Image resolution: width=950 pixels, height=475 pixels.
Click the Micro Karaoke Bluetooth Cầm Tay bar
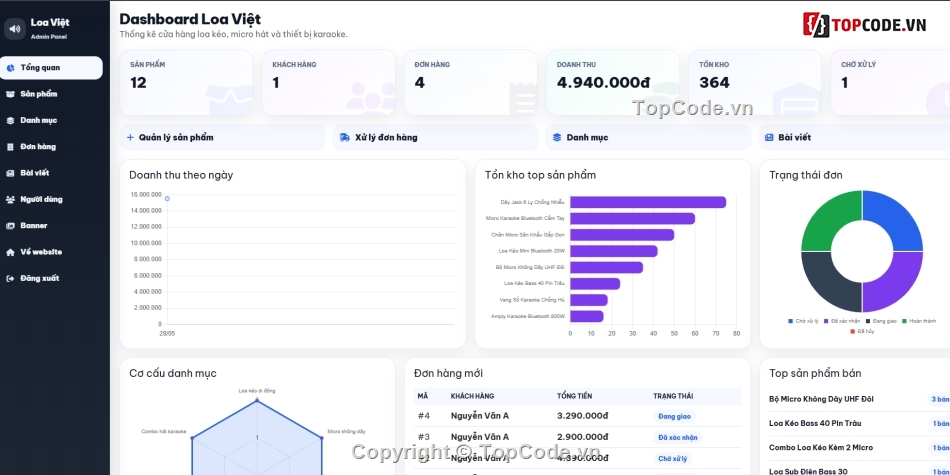[x=633, y=219]
